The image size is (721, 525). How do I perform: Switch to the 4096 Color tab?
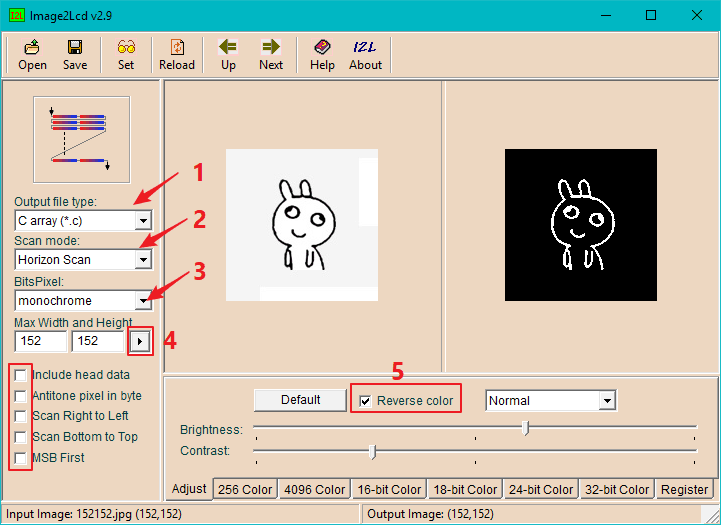click(315, 490)
